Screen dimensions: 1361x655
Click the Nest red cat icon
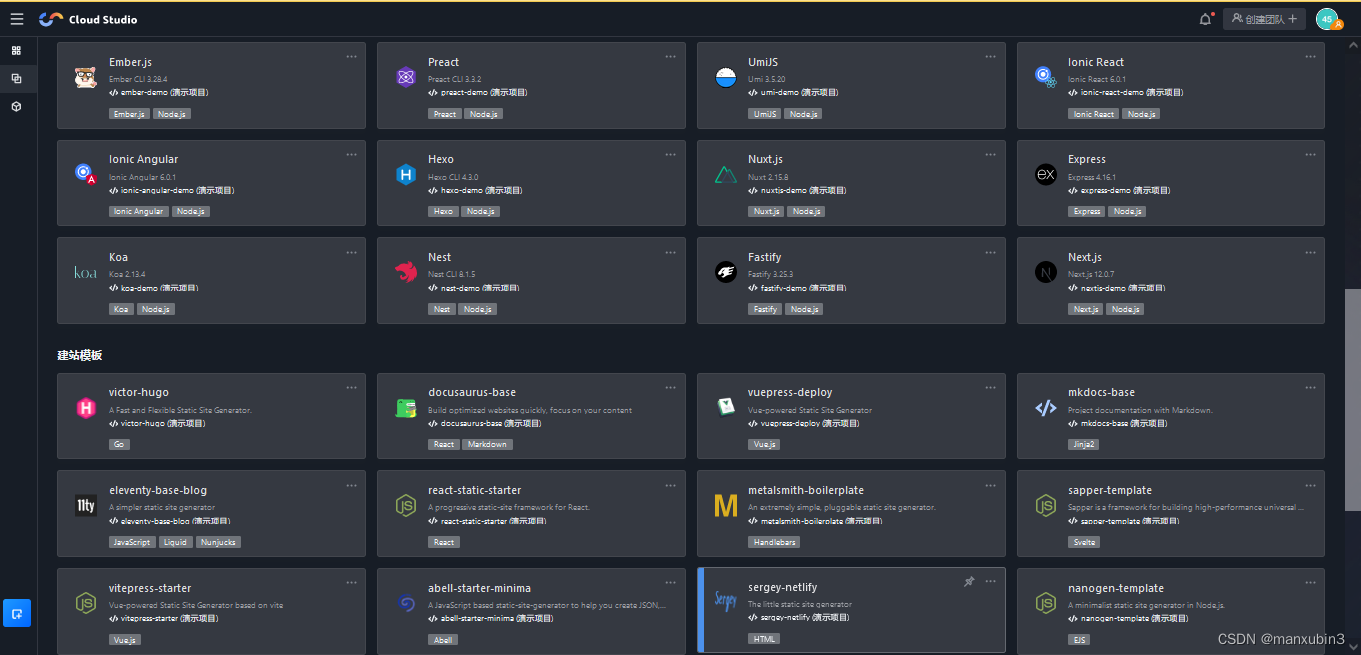tap(405, 272)
